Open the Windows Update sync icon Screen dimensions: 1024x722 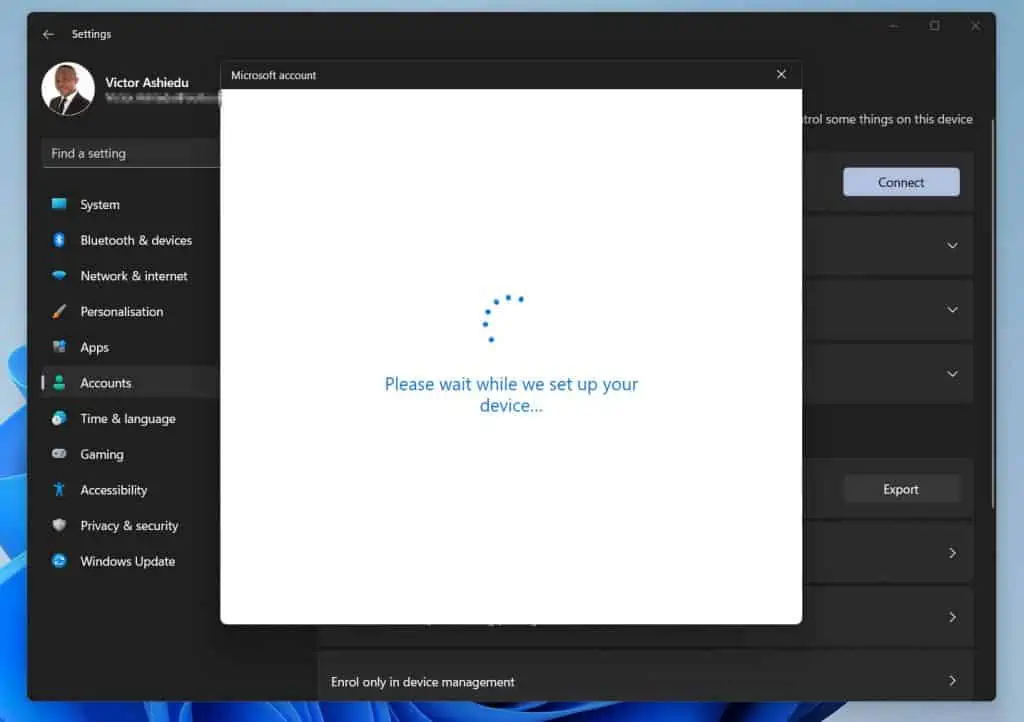(59, 561)
